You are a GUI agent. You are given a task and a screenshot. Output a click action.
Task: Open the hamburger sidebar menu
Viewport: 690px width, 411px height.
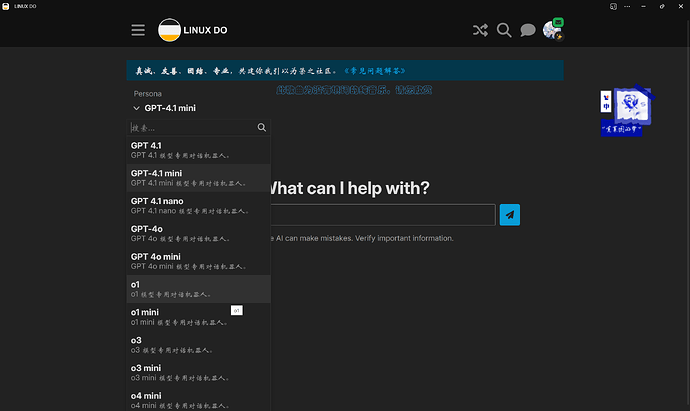[x=138, y=30]
